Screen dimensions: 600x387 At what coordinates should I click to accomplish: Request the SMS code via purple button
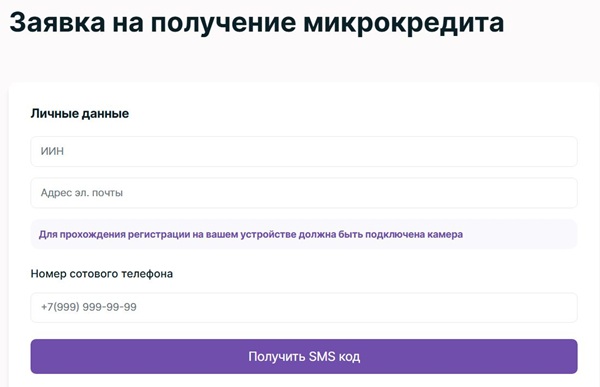(304, 356)
